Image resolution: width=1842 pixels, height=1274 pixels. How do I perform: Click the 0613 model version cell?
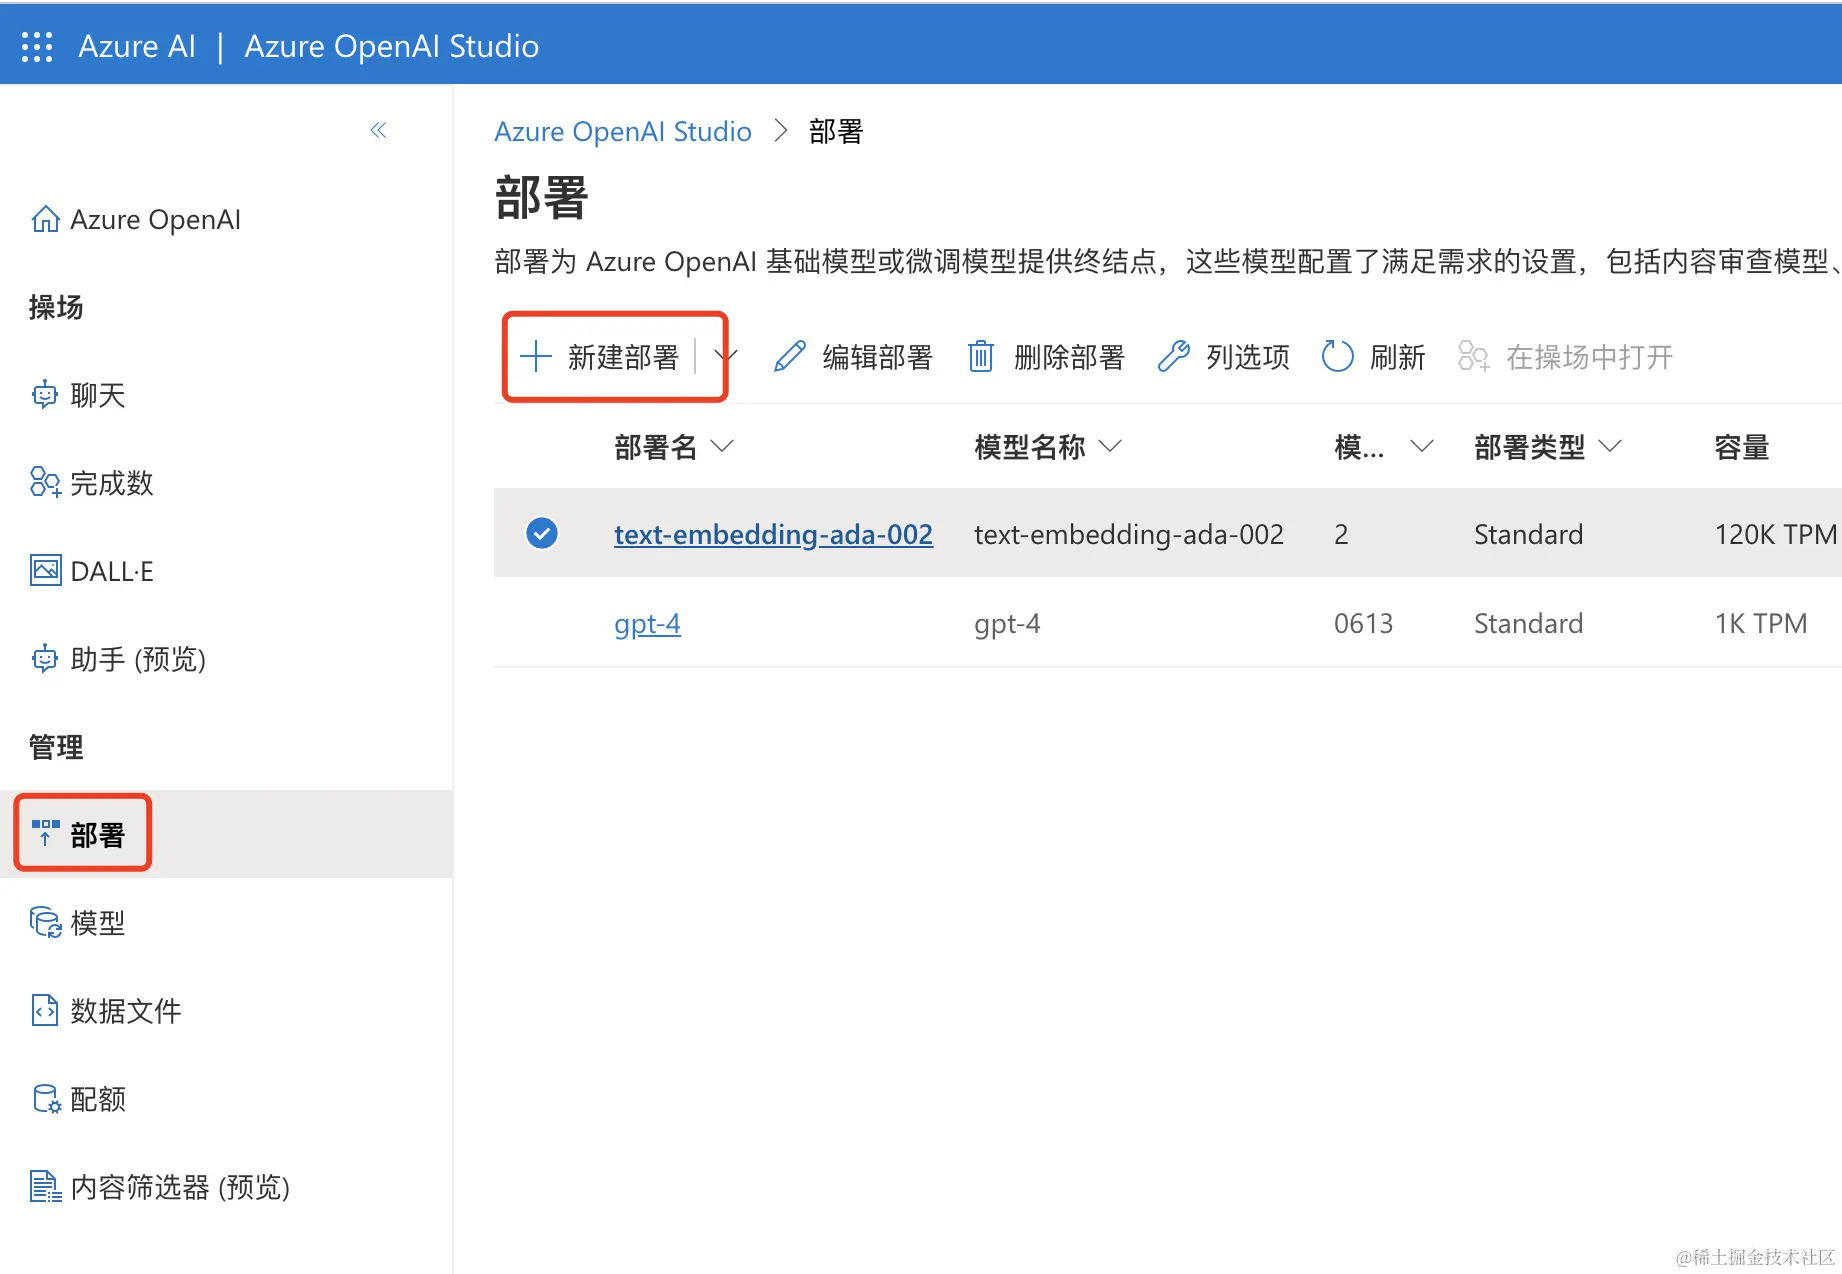[x=1363, y=623]
